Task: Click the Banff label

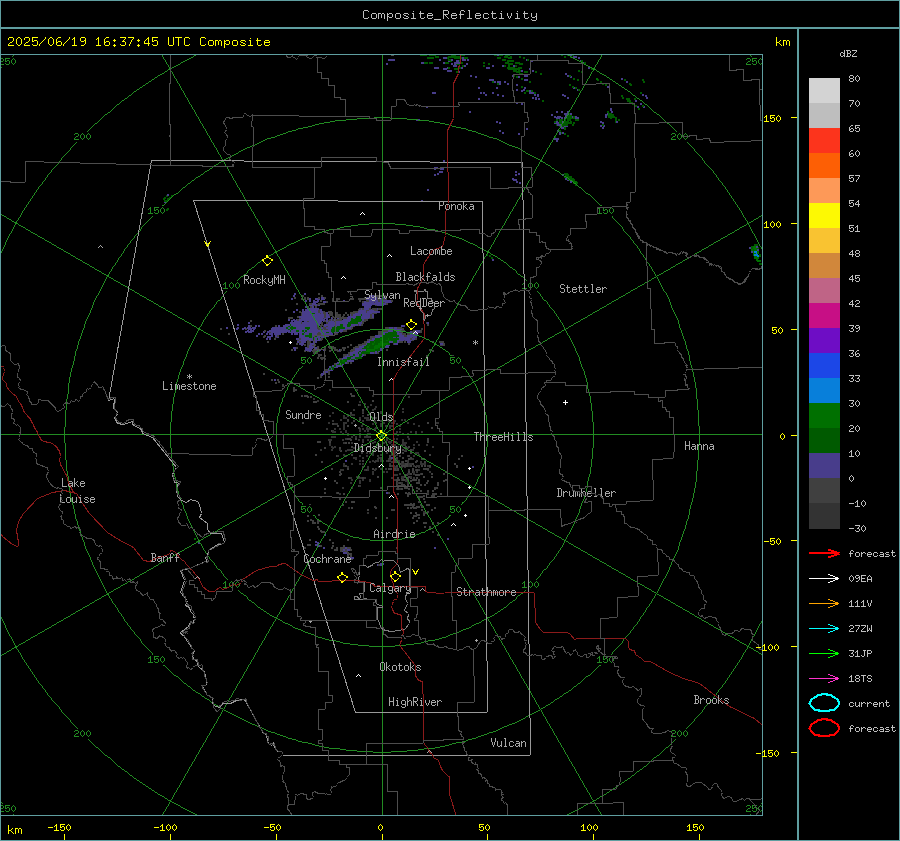Action: [x=165, y=557]
